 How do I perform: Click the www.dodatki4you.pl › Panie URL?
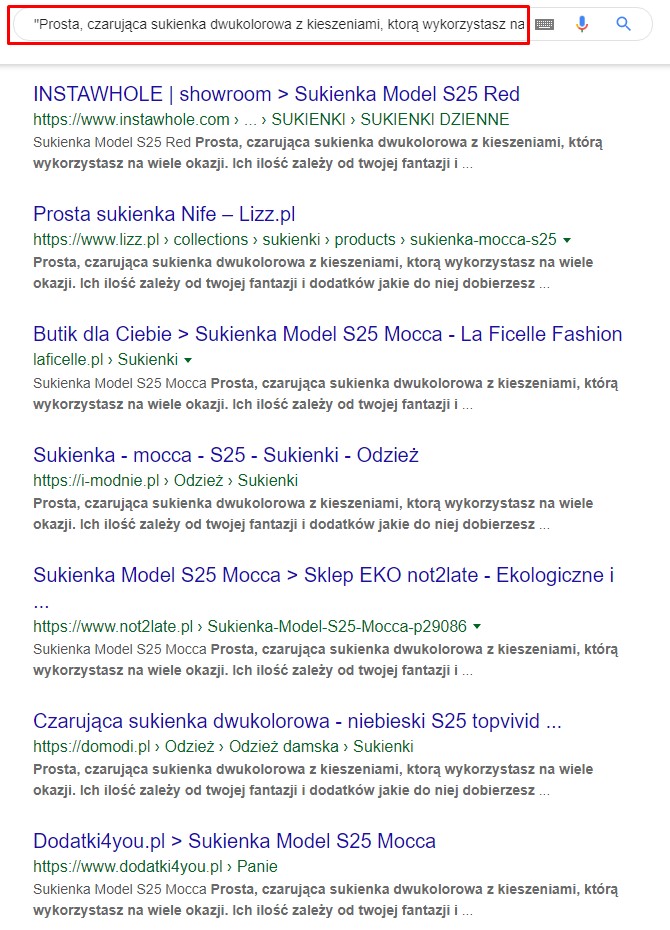[x=155, y=866]
